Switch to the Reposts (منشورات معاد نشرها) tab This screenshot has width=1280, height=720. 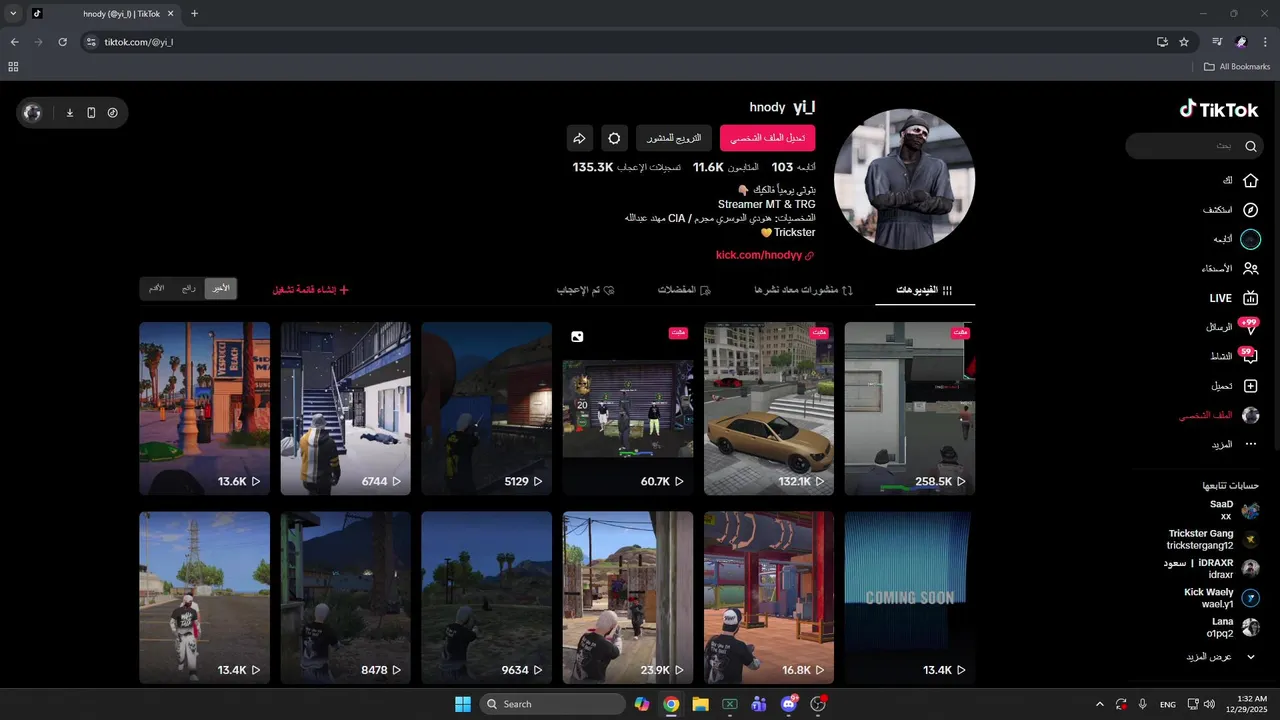(803, 290)
